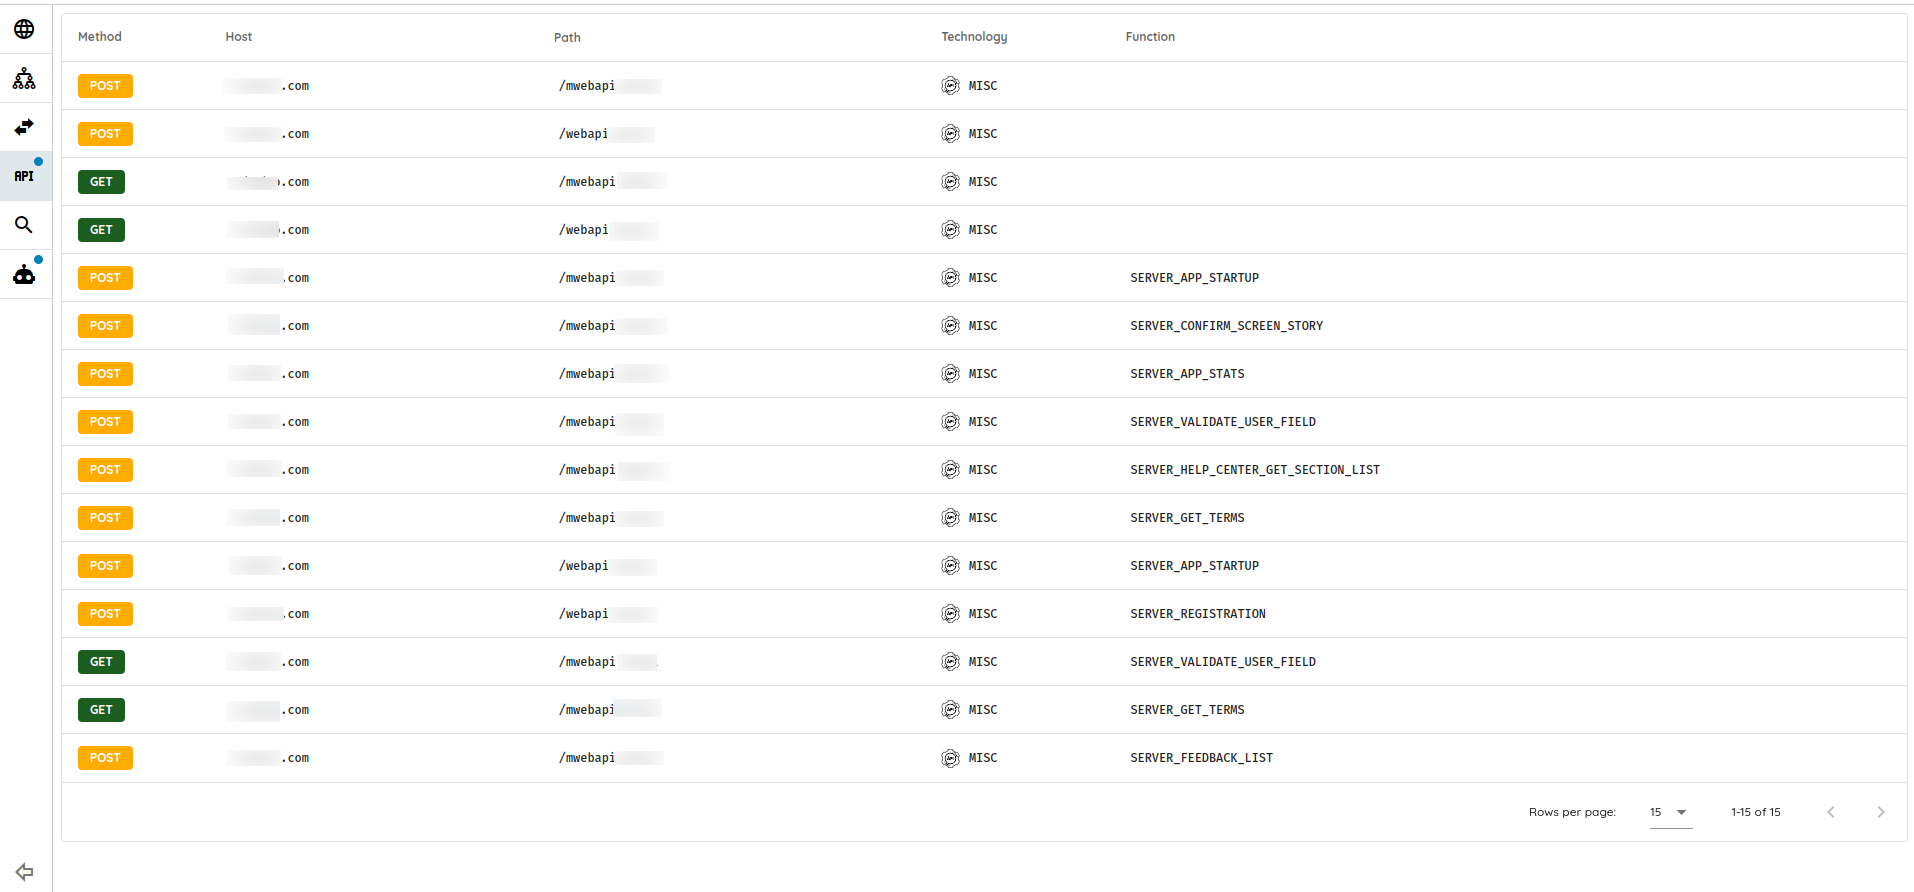Screen dimensions: 1914x892
Task: Click MISC technology icon in SERVER_APP_STATS row
Action: pyautogui.click(x=950, y=374)
